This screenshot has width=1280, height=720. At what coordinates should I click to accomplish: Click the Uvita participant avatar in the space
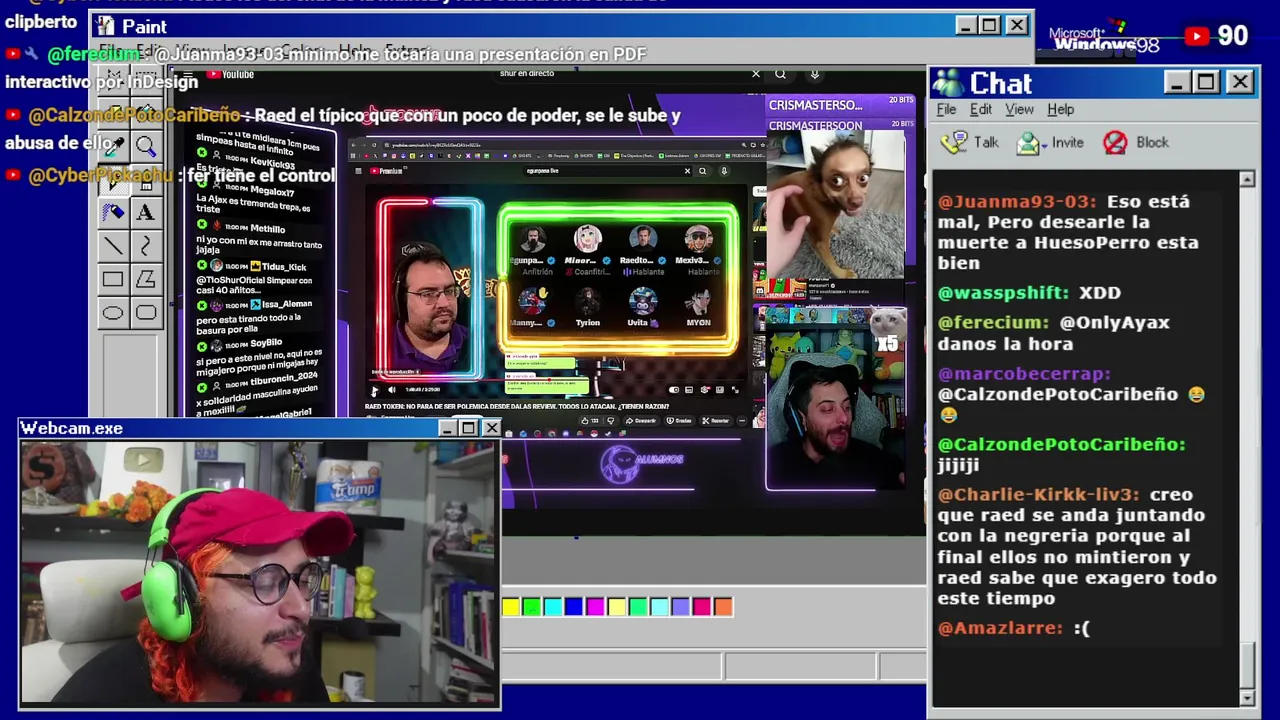click(x=642, y=301)
